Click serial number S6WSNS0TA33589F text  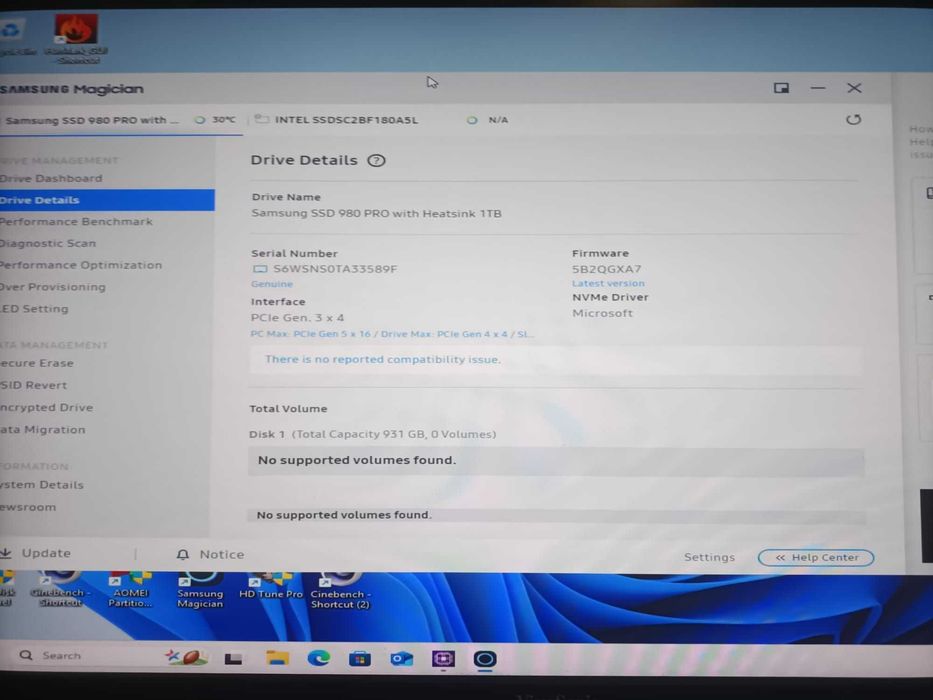(335, 269)
